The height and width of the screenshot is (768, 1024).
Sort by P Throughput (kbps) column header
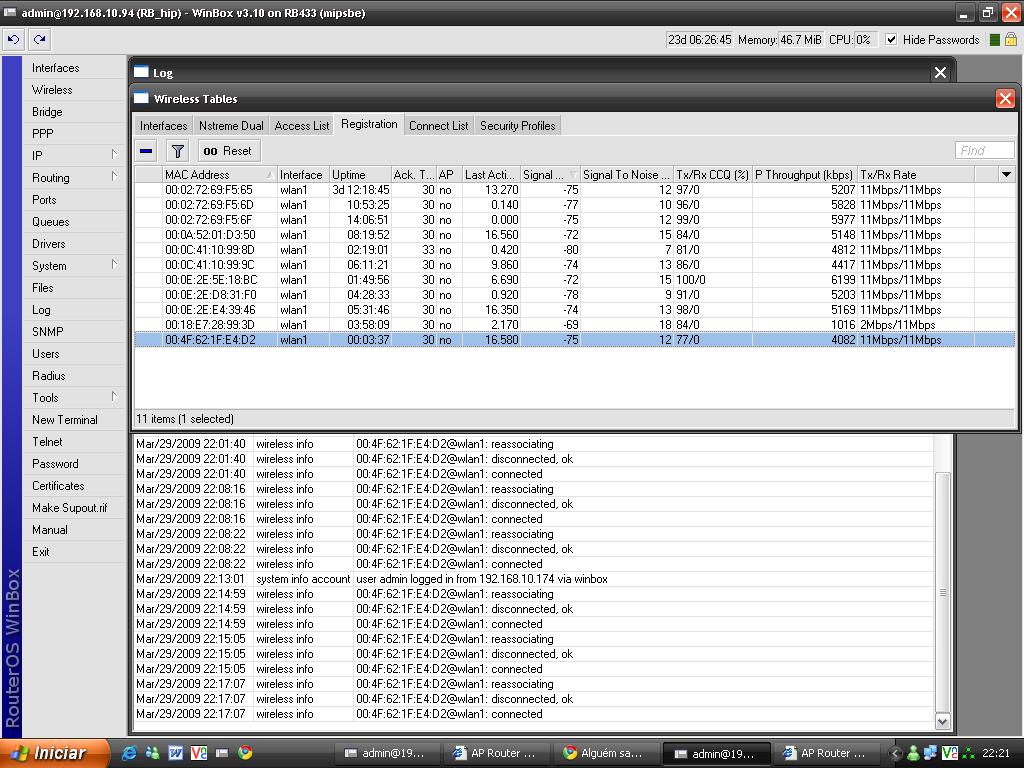click(804, 174)
